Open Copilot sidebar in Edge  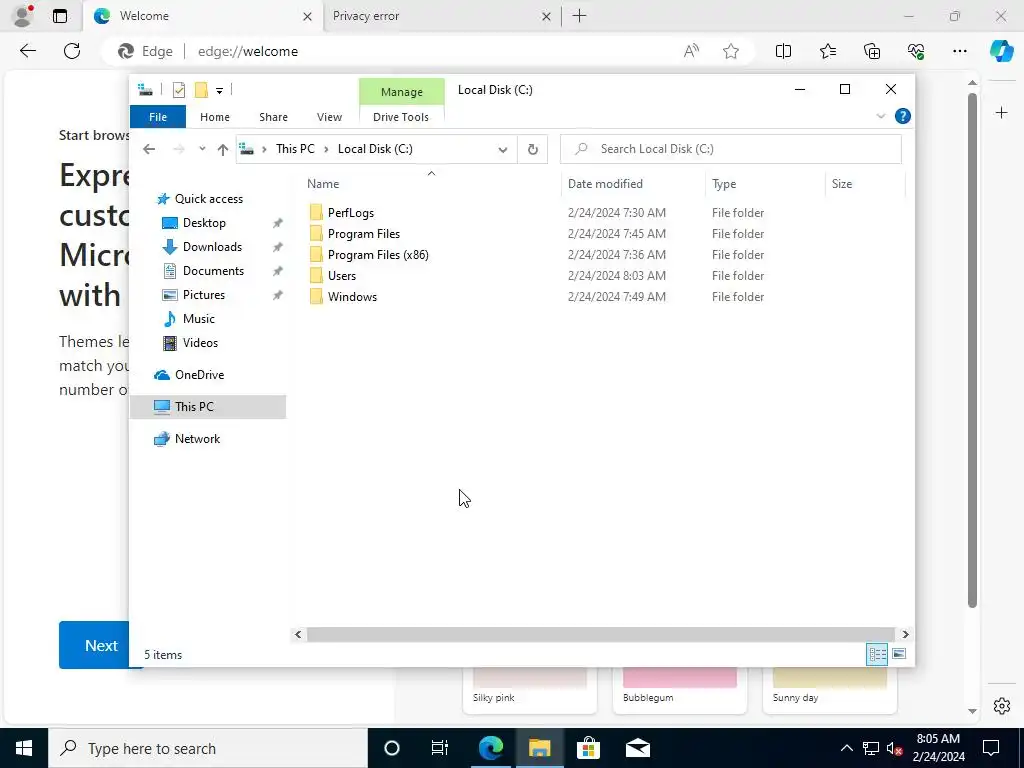coord(1001,51)
